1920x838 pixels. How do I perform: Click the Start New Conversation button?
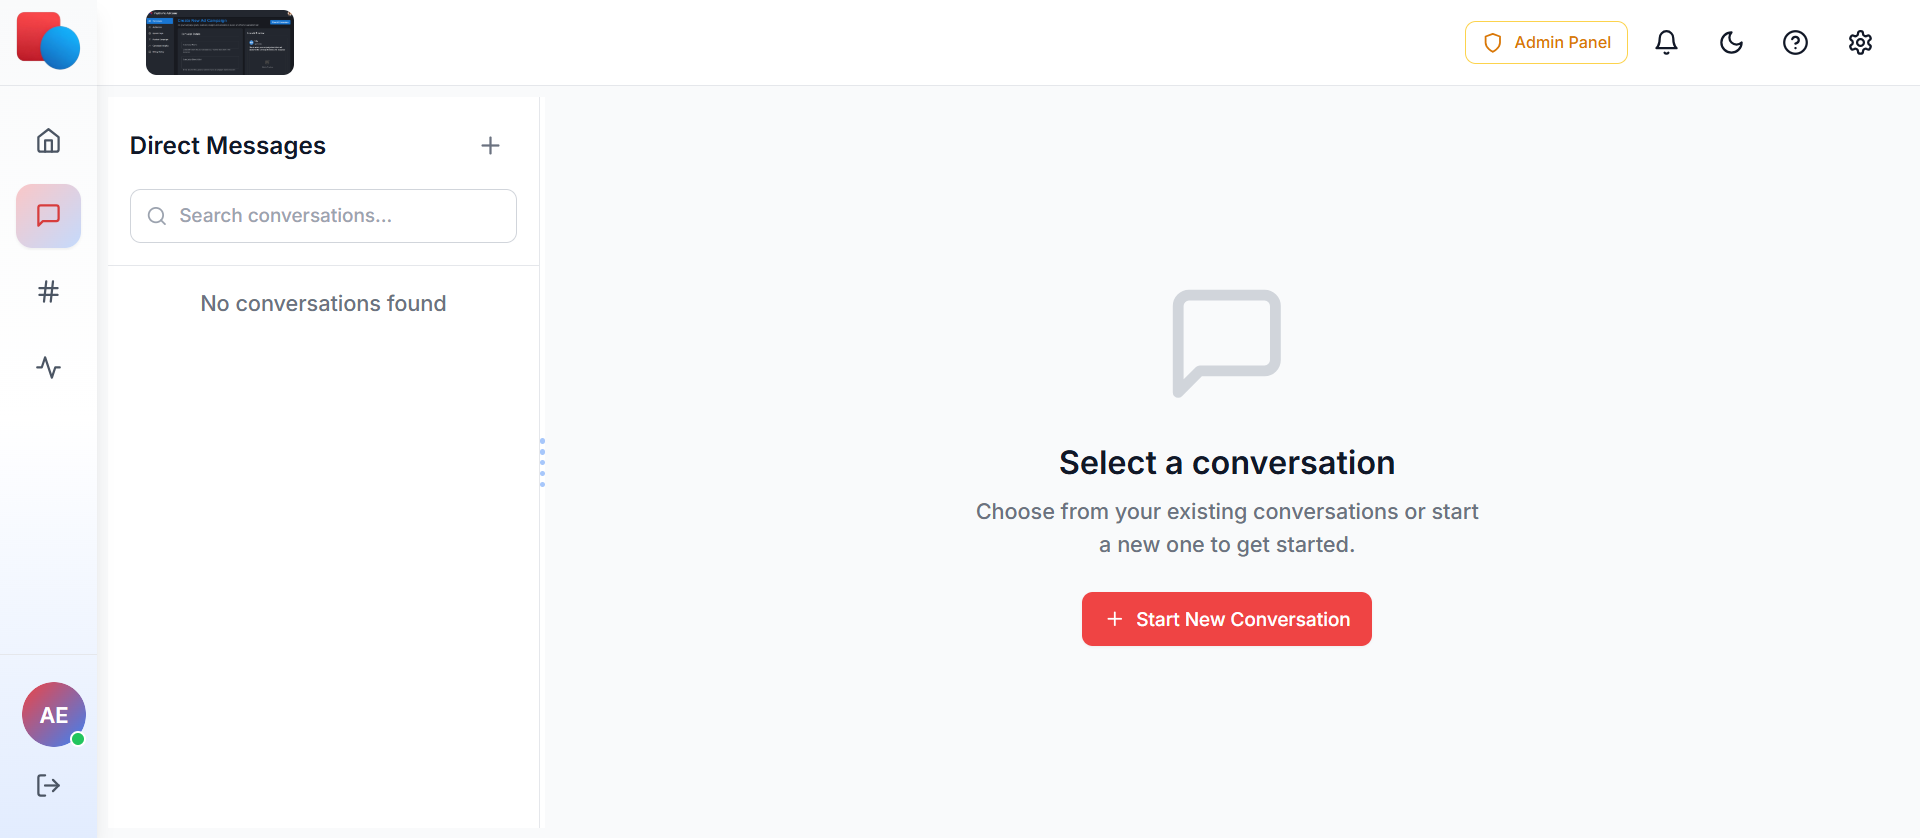click(1226, 619)
